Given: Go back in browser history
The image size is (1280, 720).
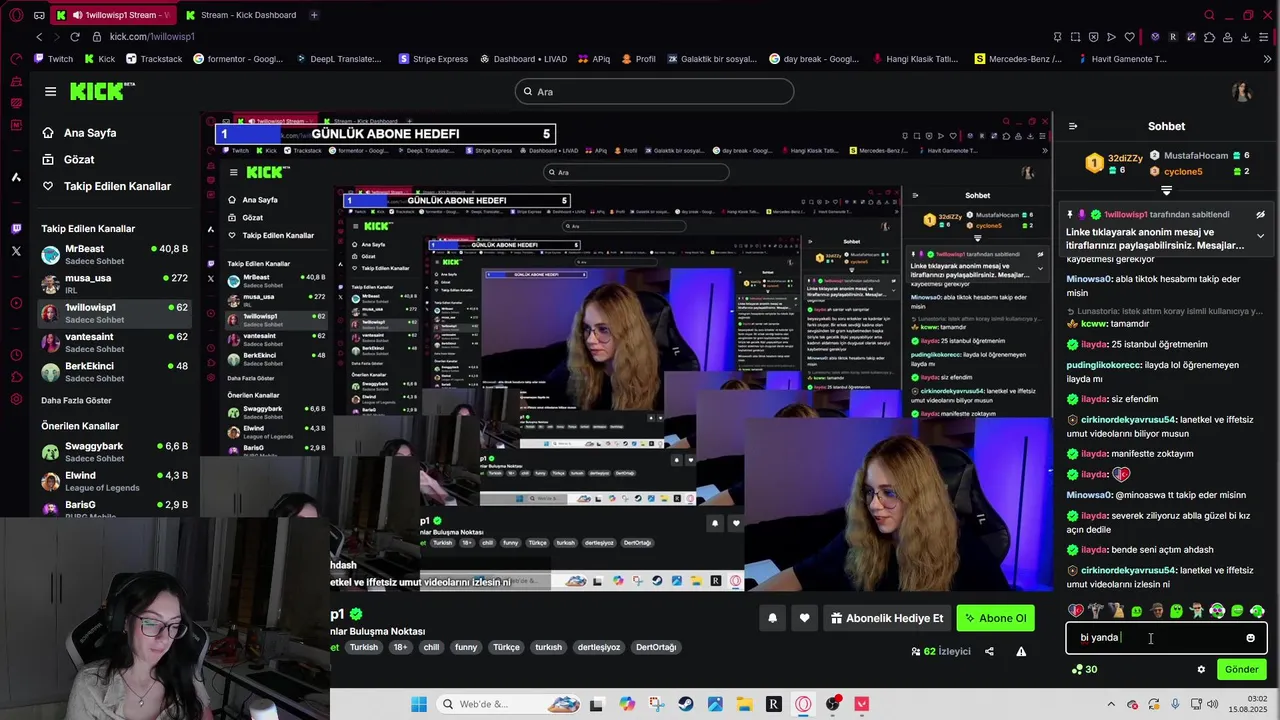Looking at the screenshot, I should [39, 37].
